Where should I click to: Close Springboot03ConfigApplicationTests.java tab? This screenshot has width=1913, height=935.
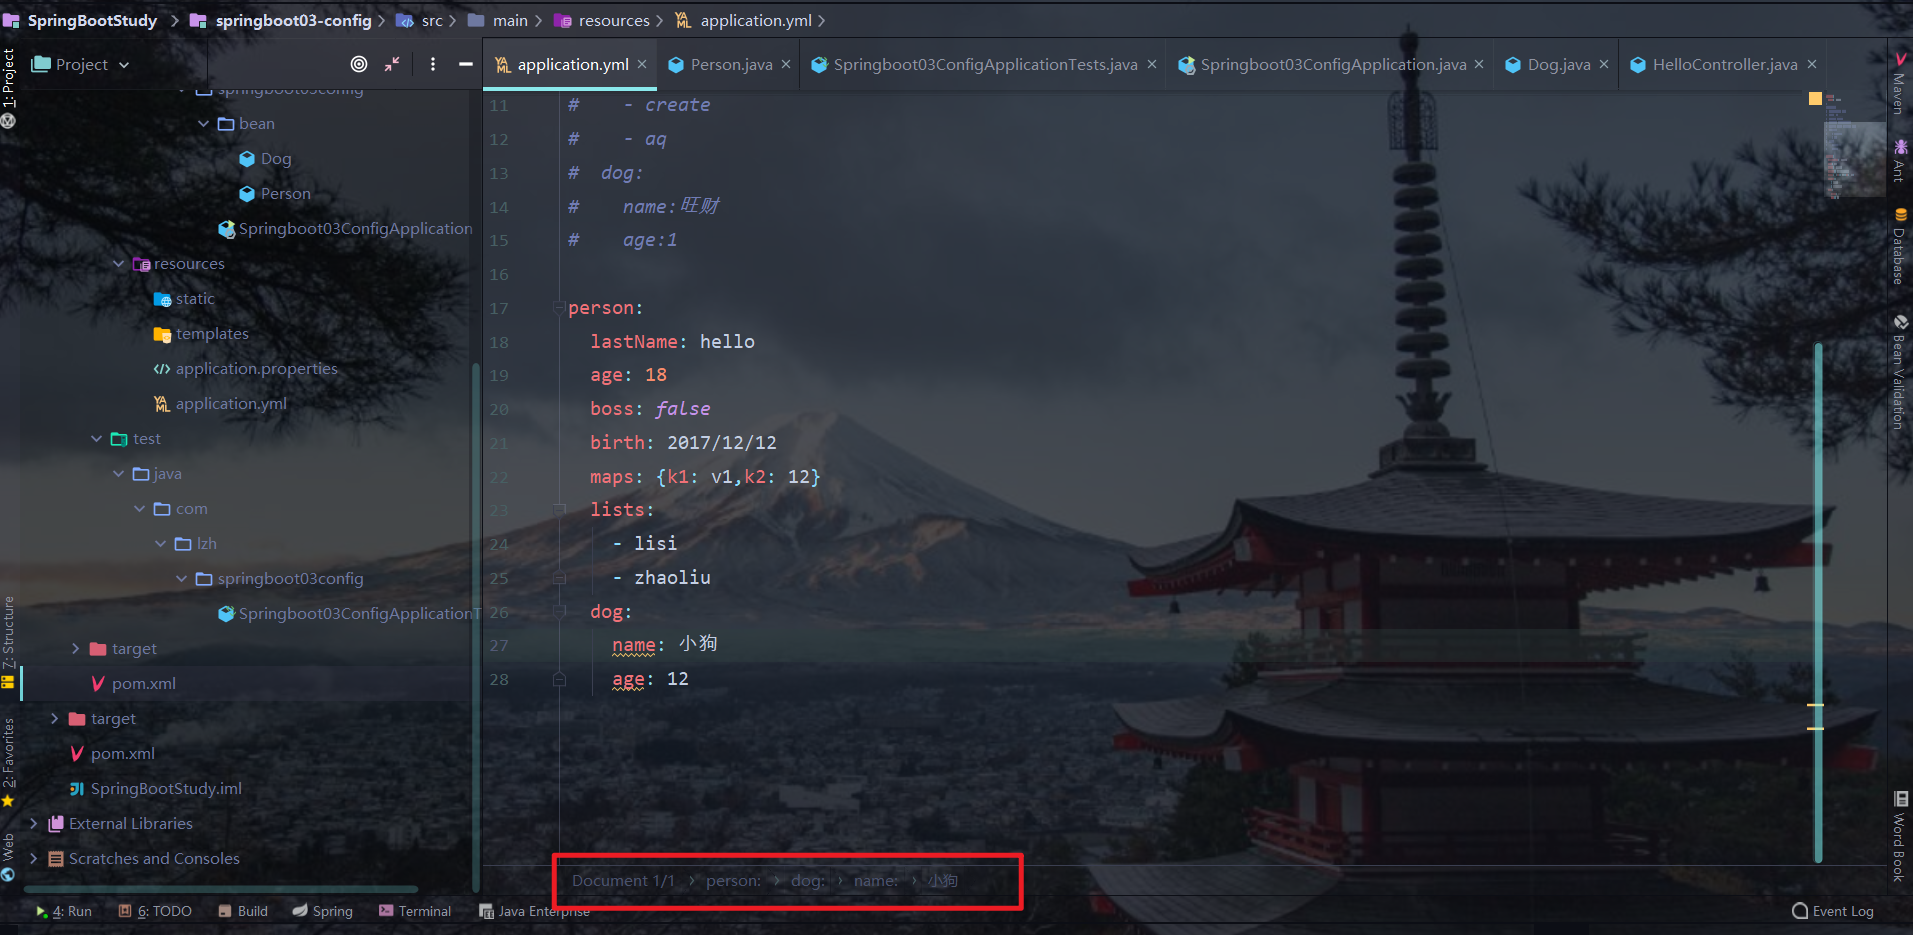1152,64
